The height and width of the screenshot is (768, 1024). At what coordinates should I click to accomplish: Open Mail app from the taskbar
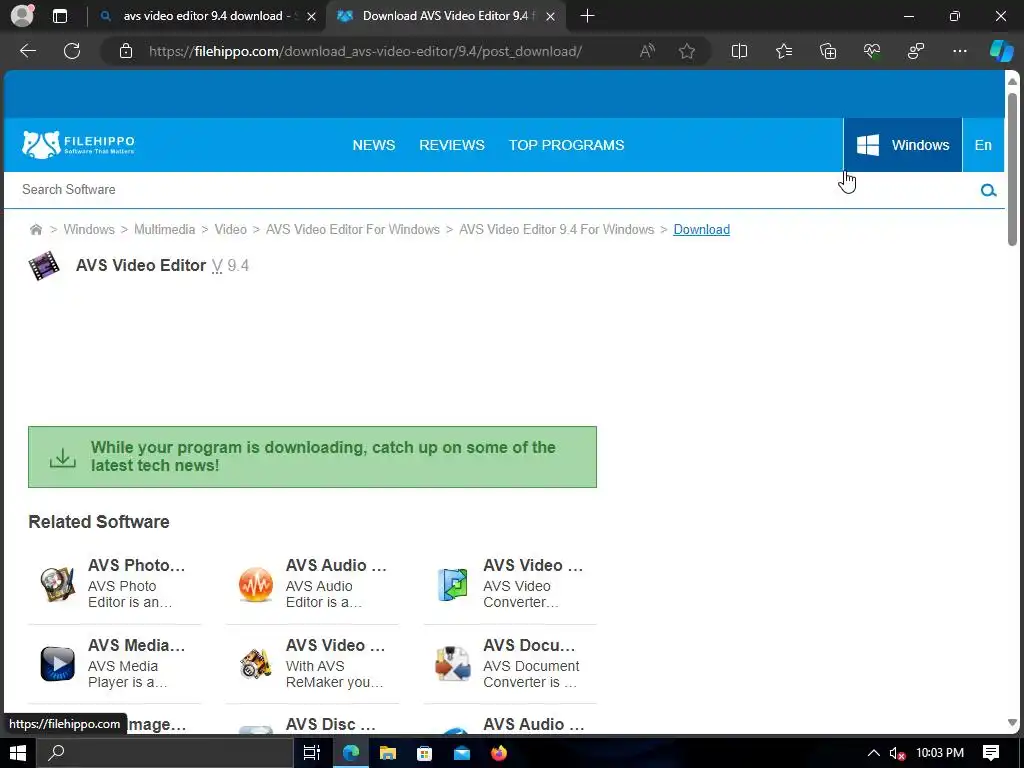[462, 753]
